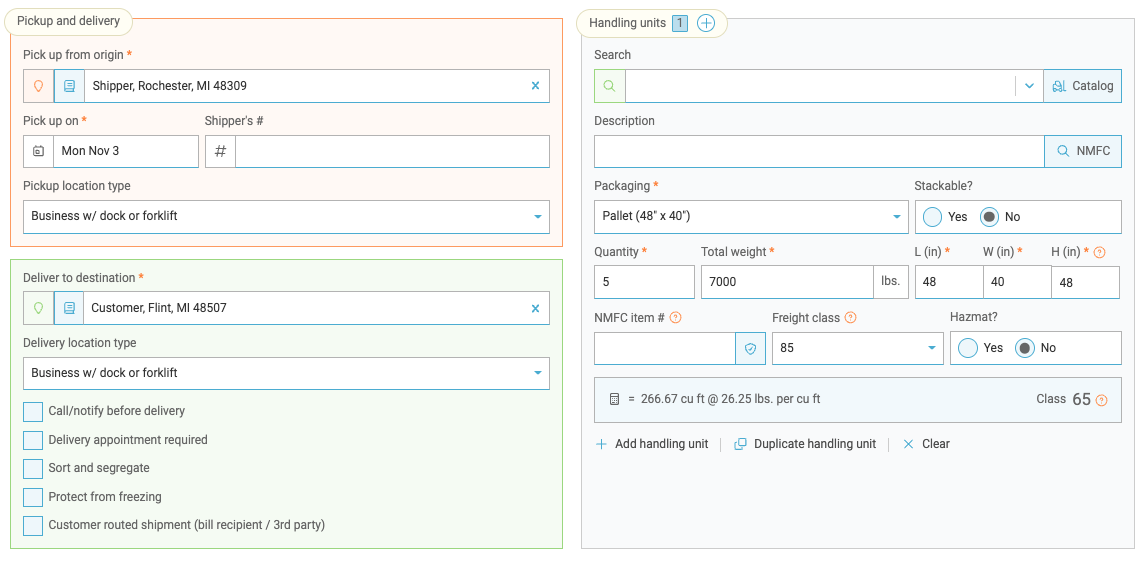The image size is (1144, 563).
Task: Click the NMFC item shield icon
Action: pos(751,348)
